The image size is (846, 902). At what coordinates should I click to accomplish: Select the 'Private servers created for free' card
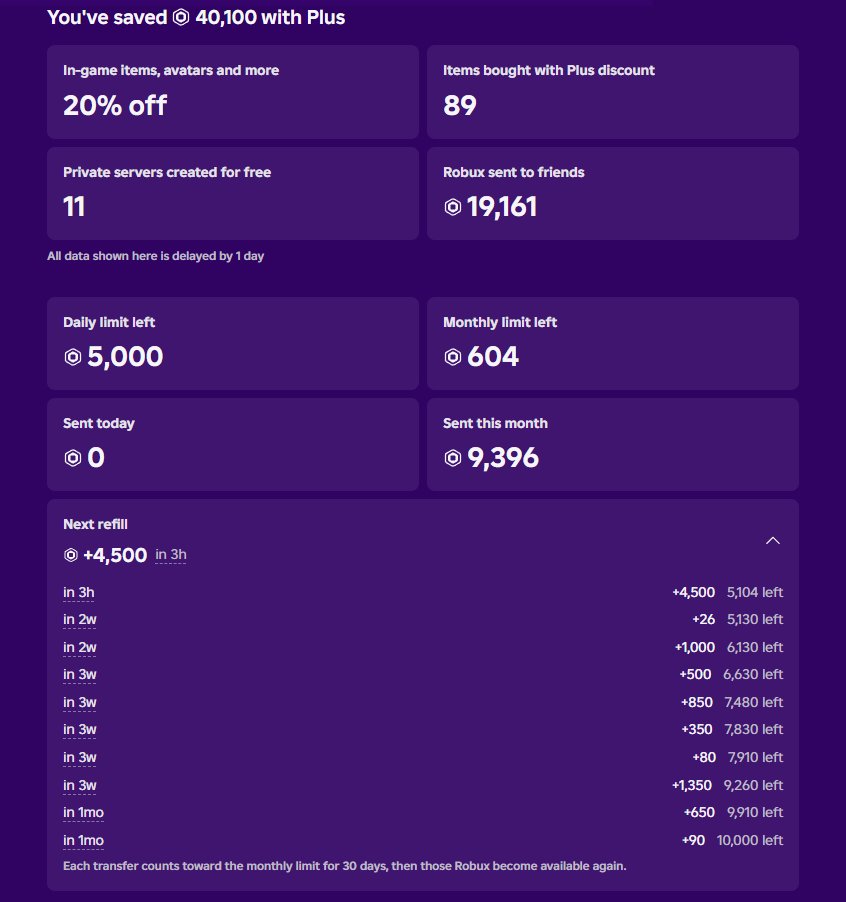tap(233, 193)
